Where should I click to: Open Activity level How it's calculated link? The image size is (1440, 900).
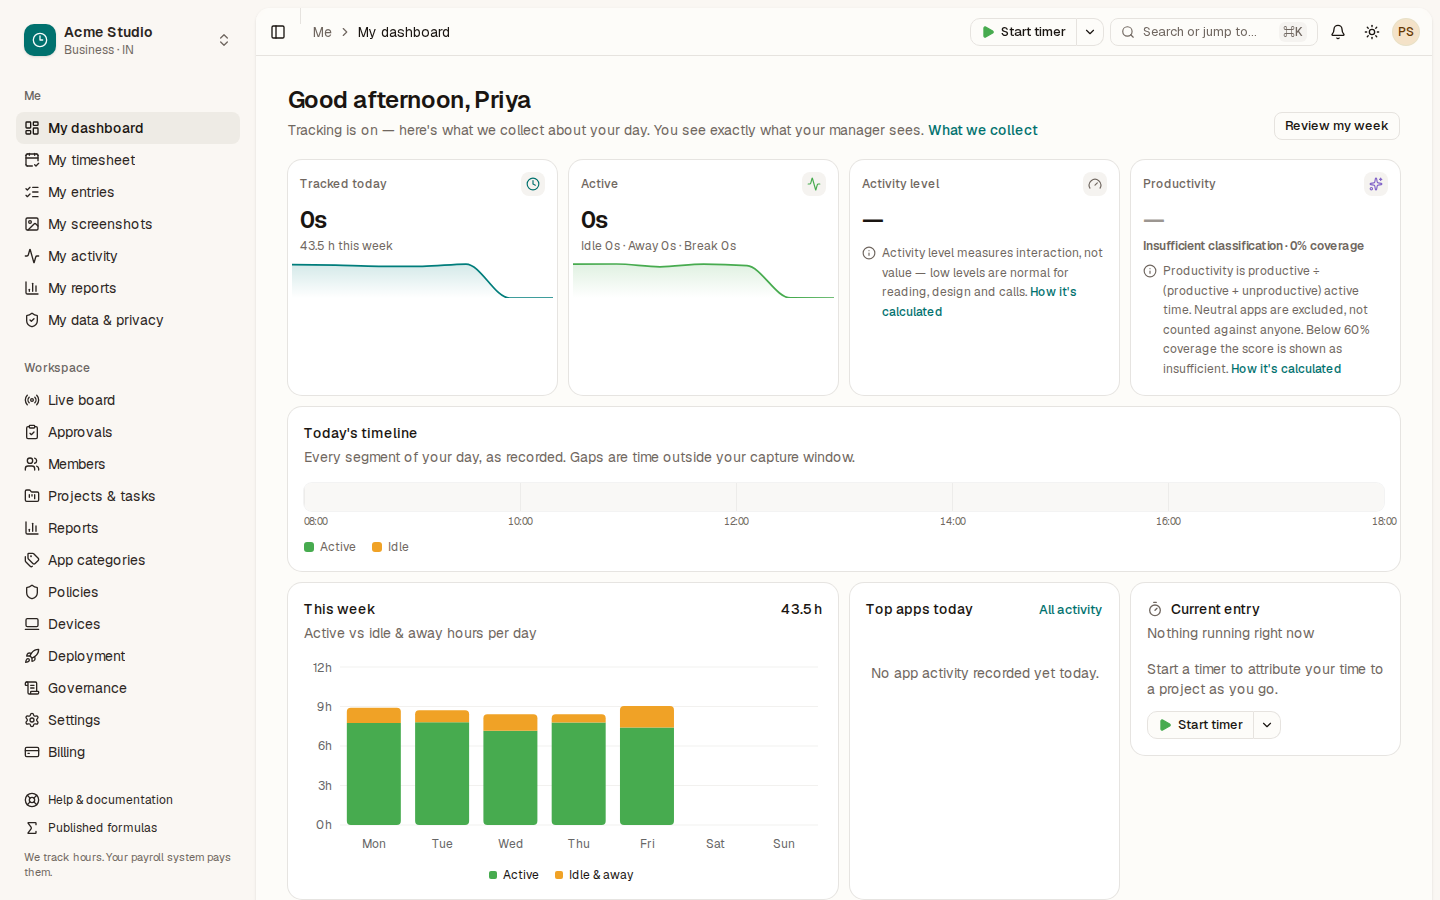978,302
